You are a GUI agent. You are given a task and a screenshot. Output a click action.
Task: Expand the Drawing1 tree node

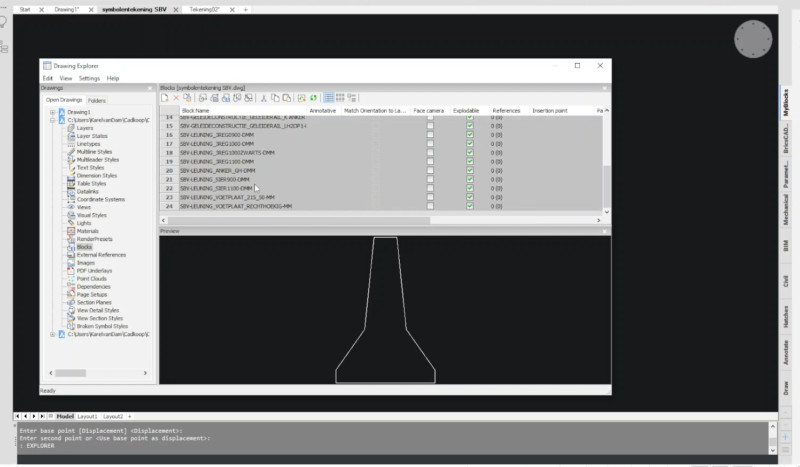(51, 112)
